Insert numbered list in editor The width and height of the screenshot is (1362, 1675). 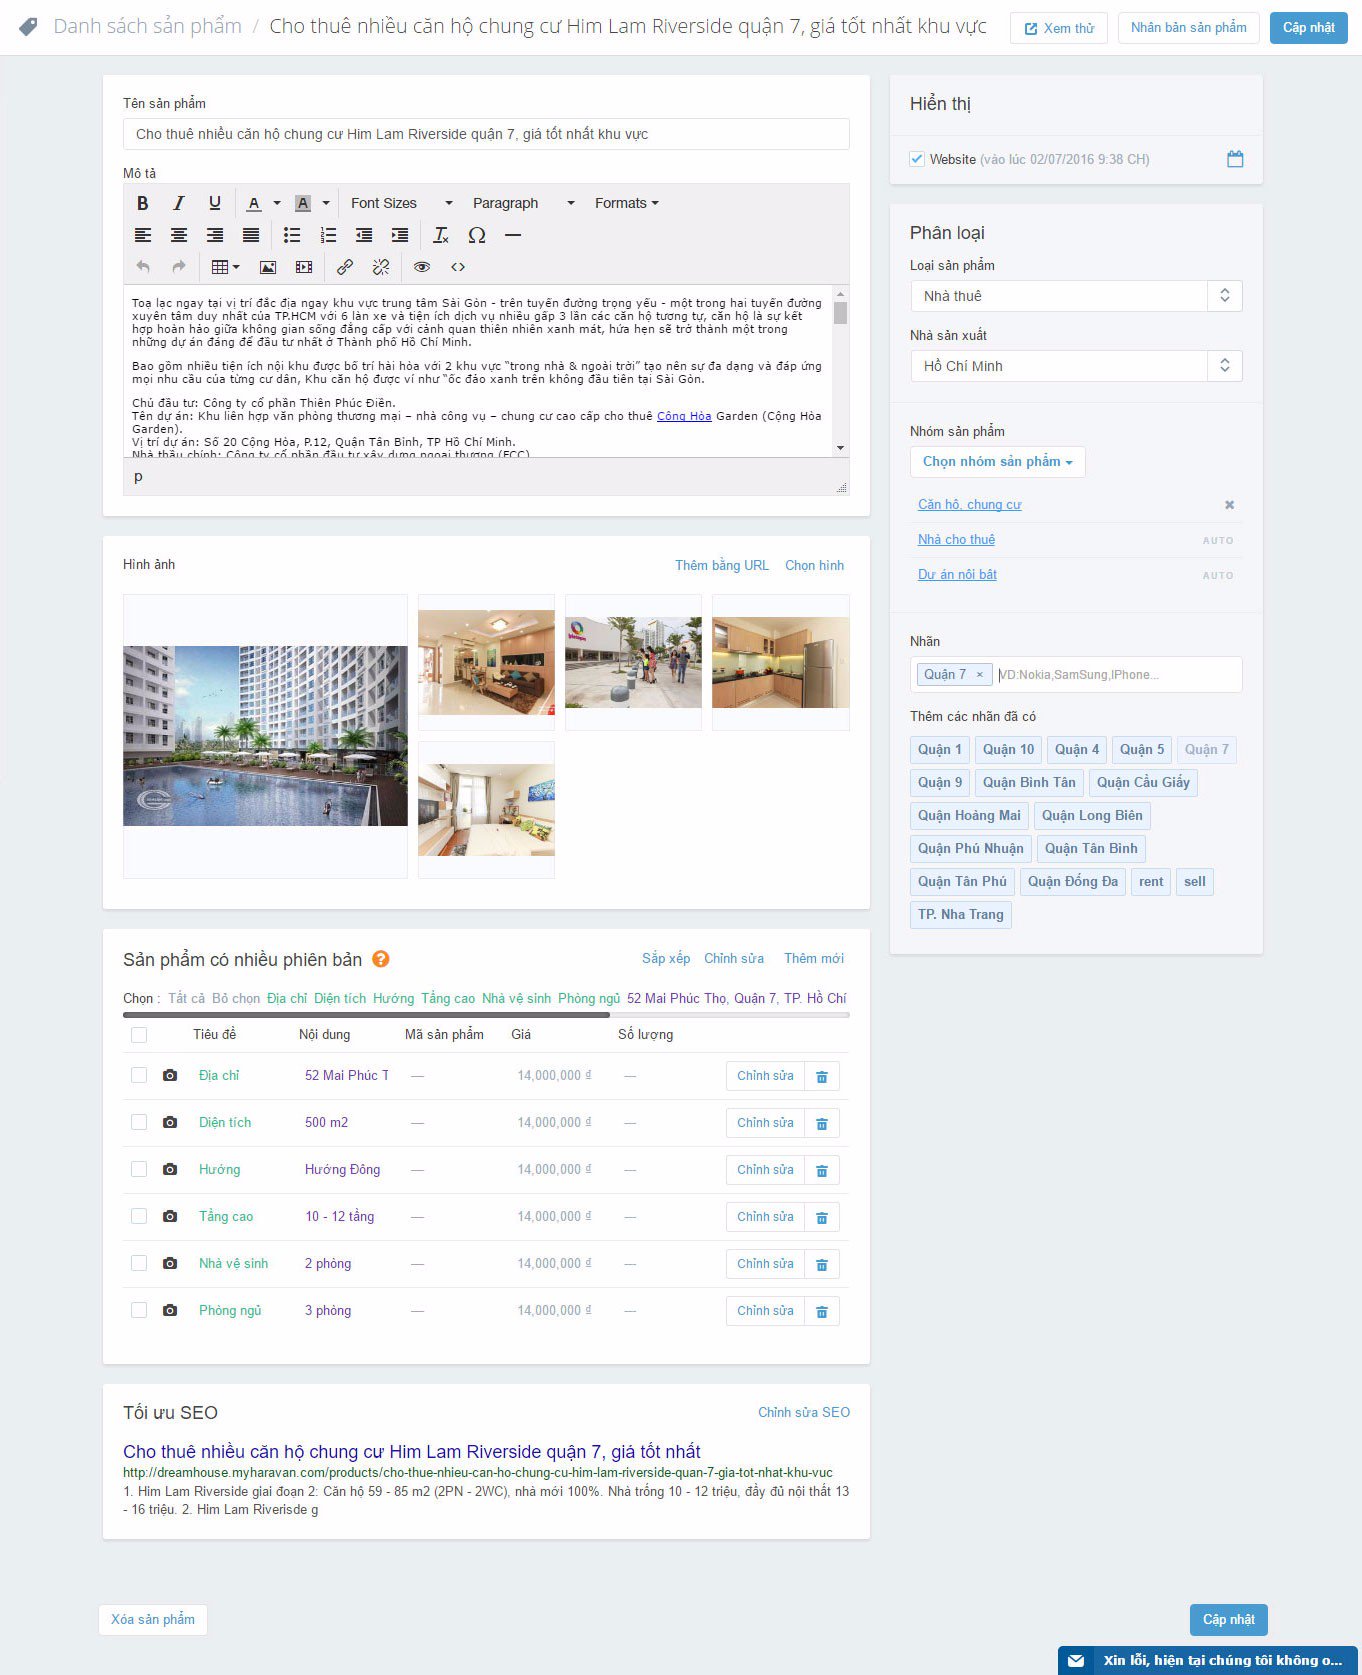click(328, 235)
